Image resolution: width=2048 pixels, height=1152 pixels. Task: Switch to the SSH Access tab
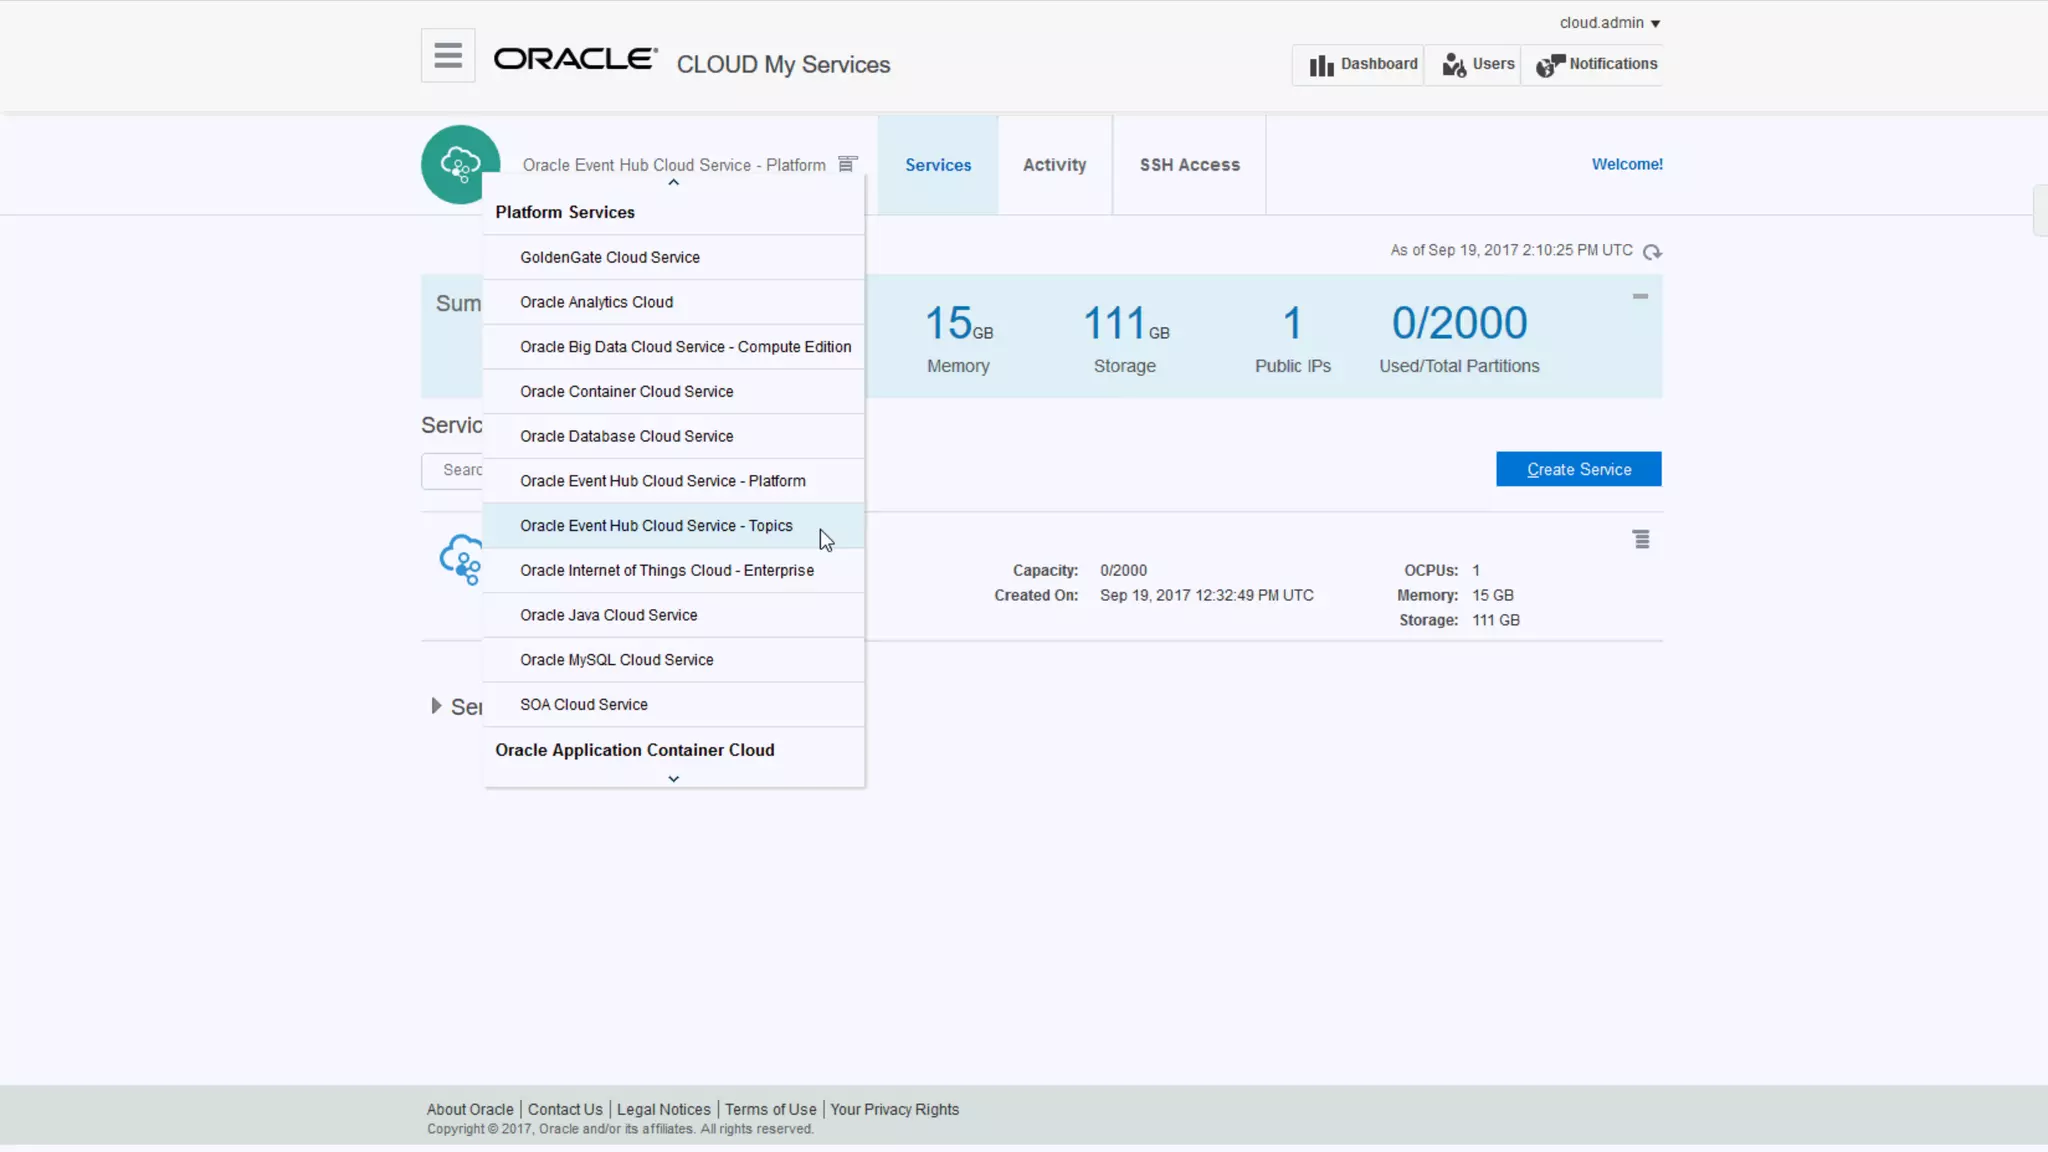click(1189, 165)
